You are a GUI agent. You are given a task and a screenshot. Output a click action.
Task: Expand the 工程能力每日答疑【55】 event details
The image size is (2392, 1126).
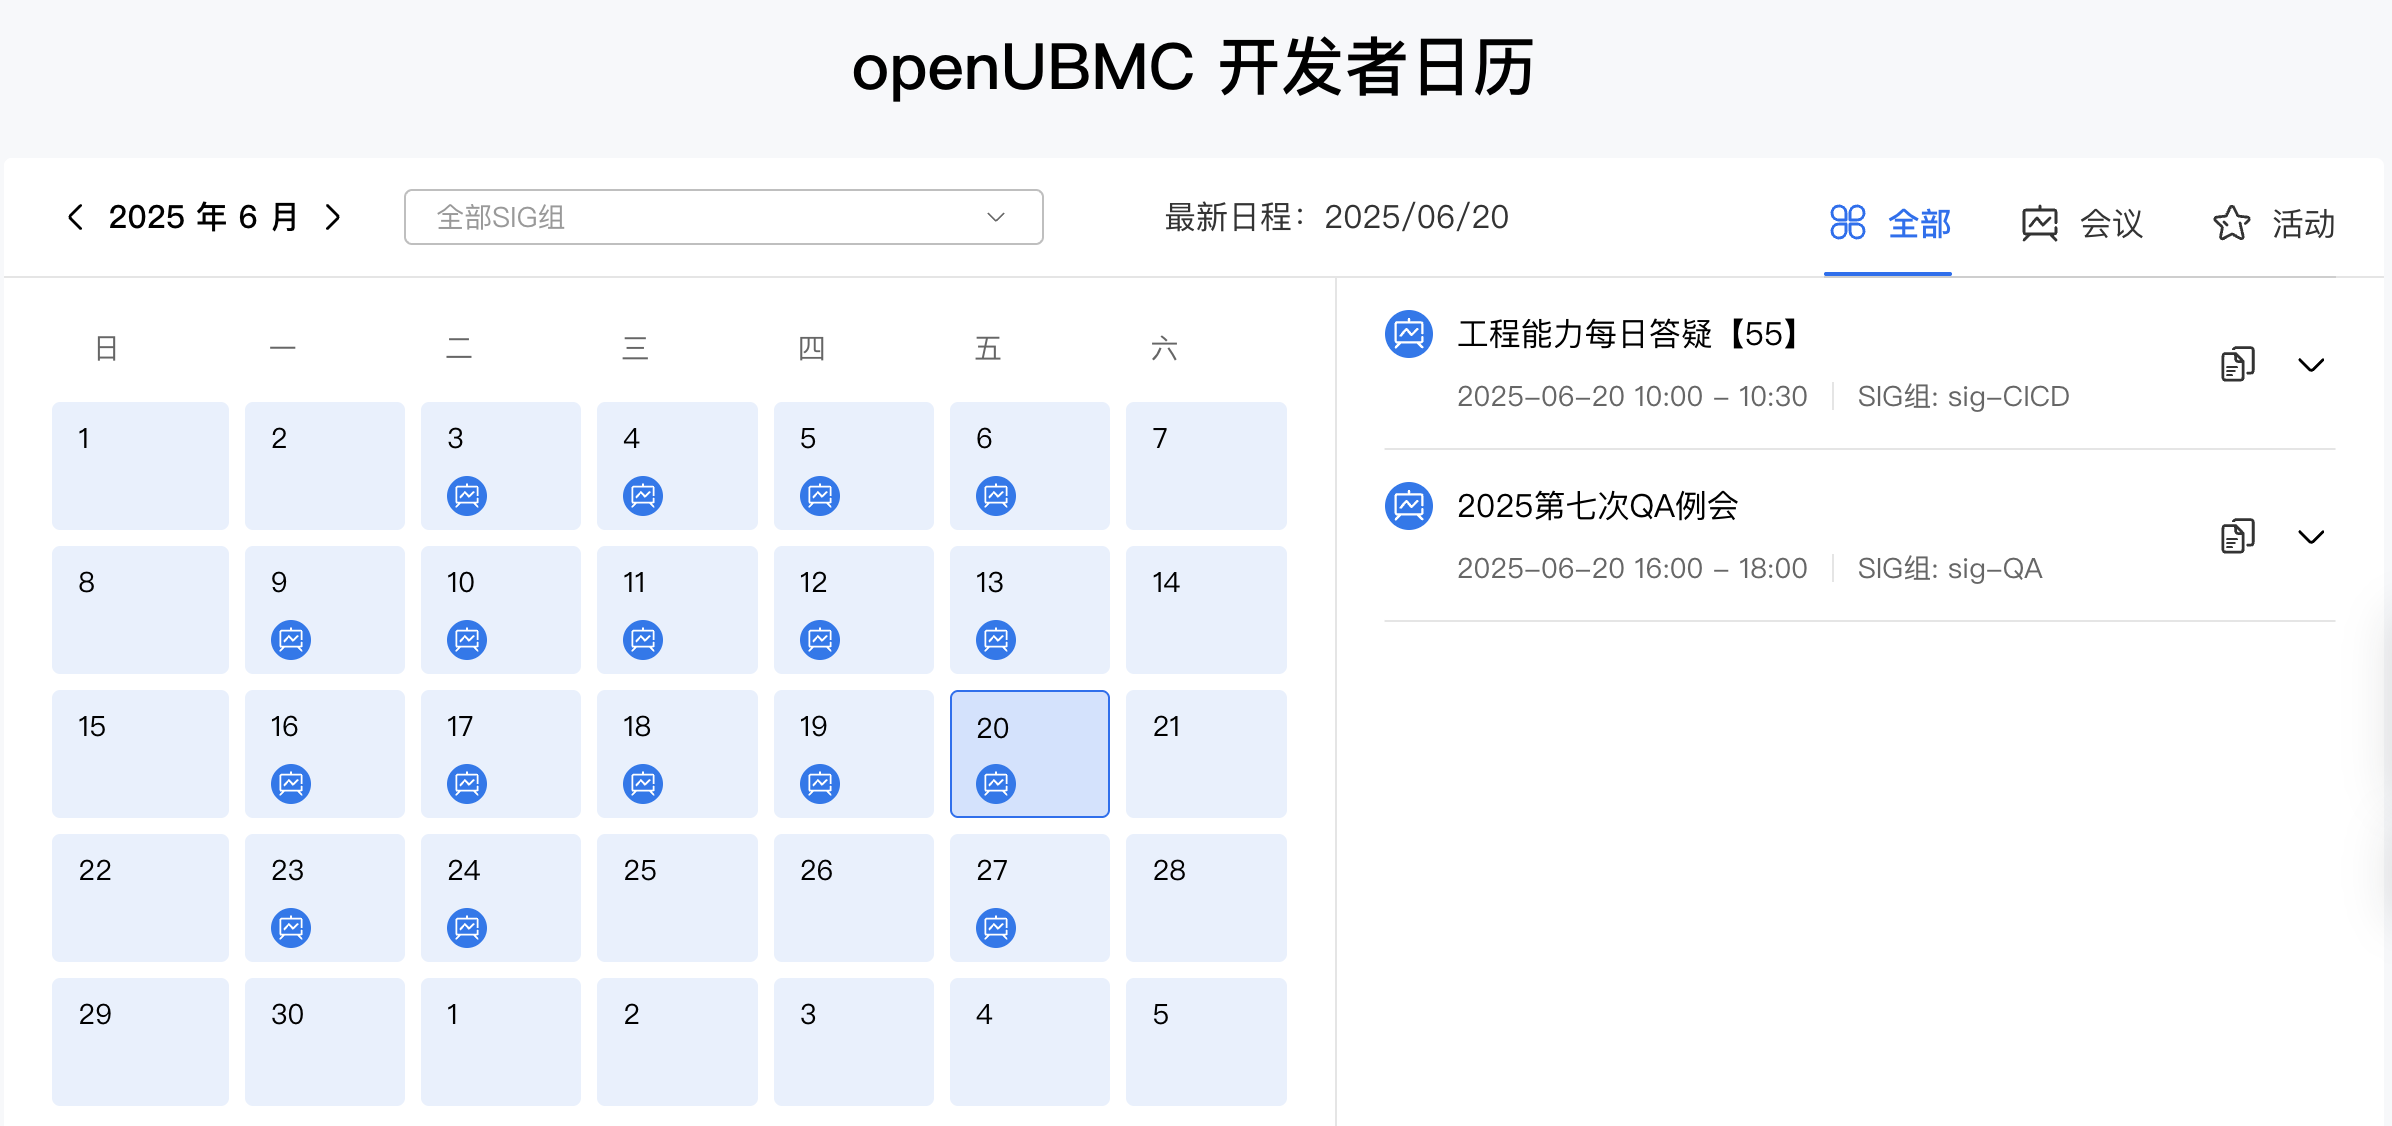coord(2312,366)
